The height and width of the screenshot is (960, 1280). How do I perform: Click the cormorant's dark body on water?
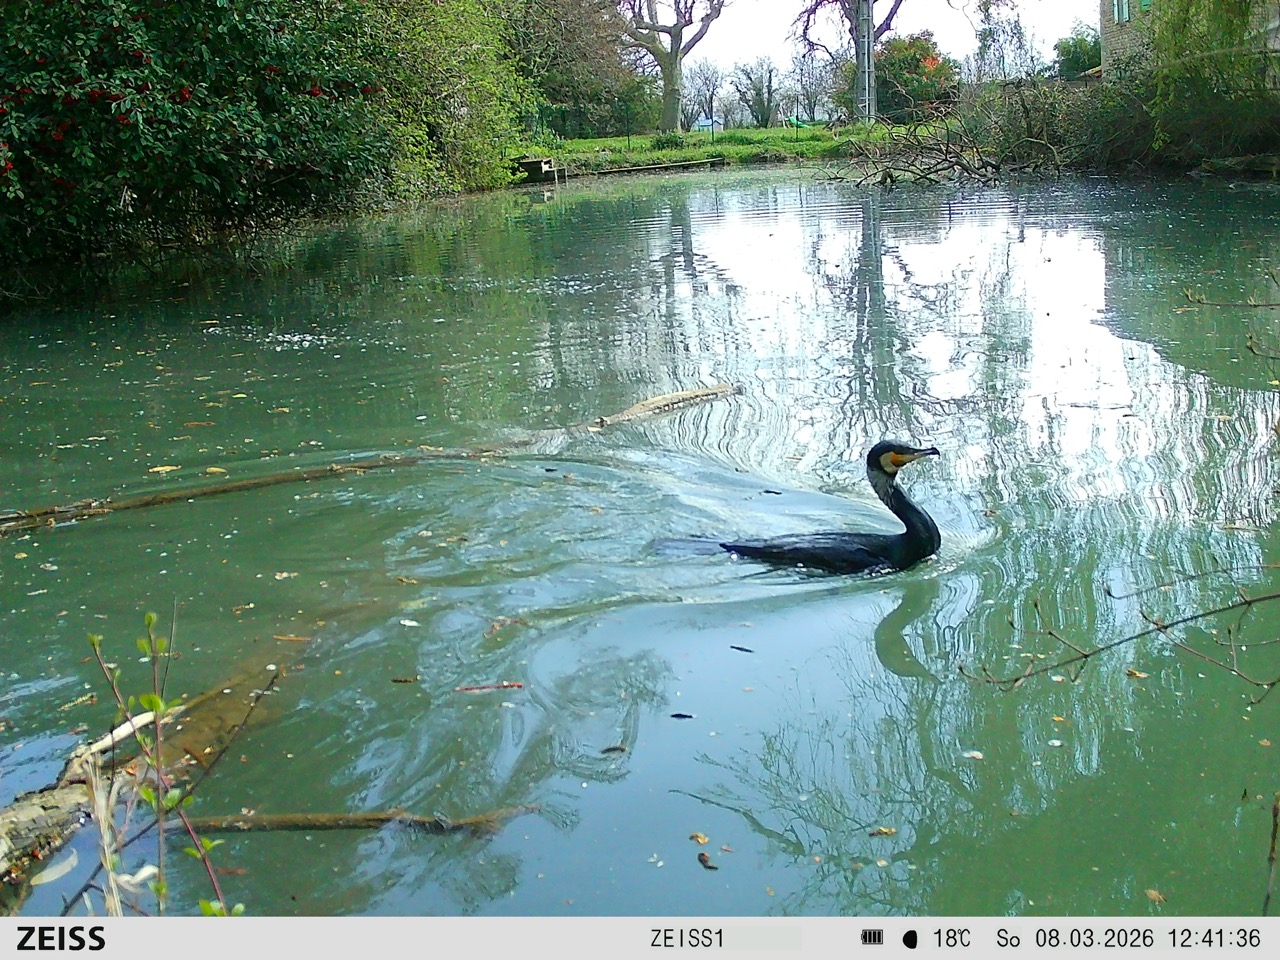pos(820,552)
